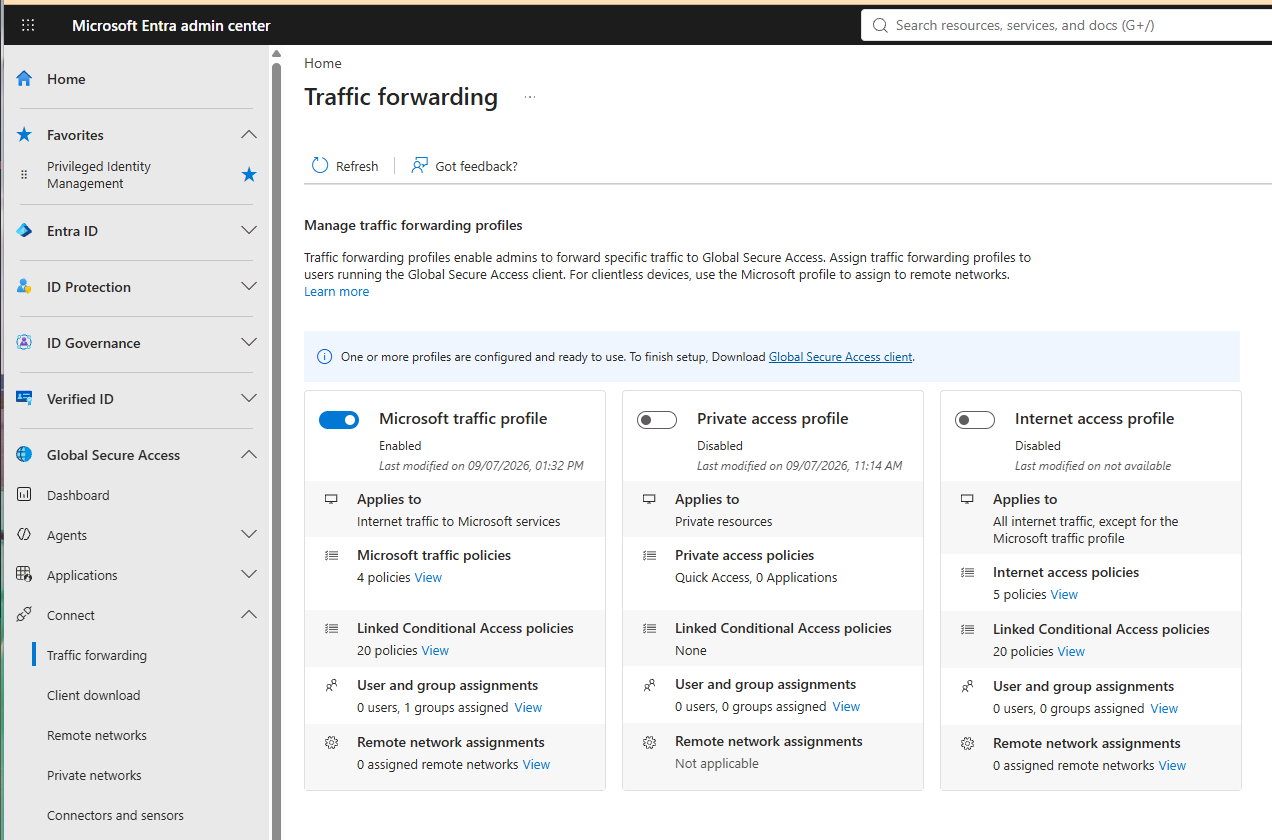The width and height of the screenshot is (1272, 840).
Task: View Internet access linked Conditional Access policies
Action: point(1071,652)
